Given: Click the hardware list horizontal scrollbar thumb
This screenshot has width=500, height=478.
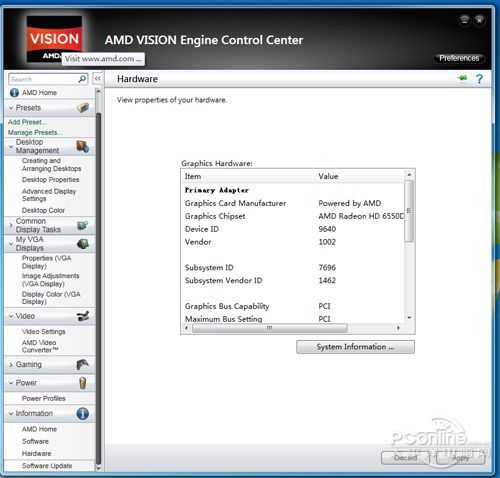Looking at the screenshot, I should (270, 328).
